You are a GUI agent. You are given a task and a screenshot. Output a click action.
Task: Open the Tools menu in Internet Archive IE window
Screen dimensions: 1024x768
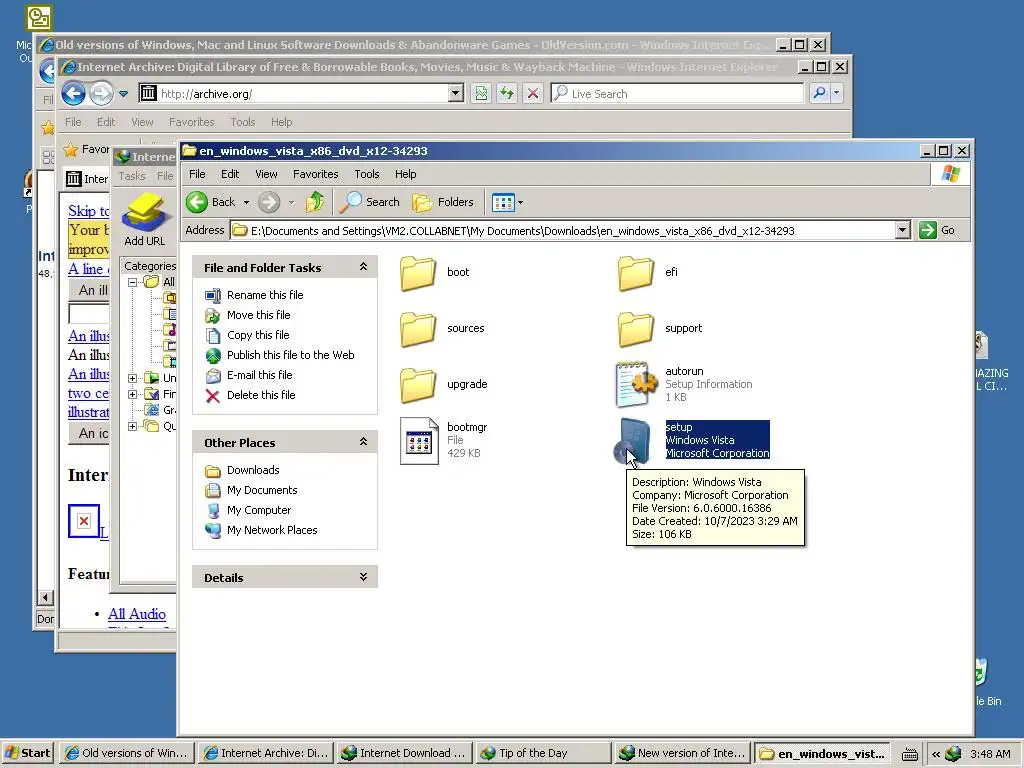click(x=242, y=122)
